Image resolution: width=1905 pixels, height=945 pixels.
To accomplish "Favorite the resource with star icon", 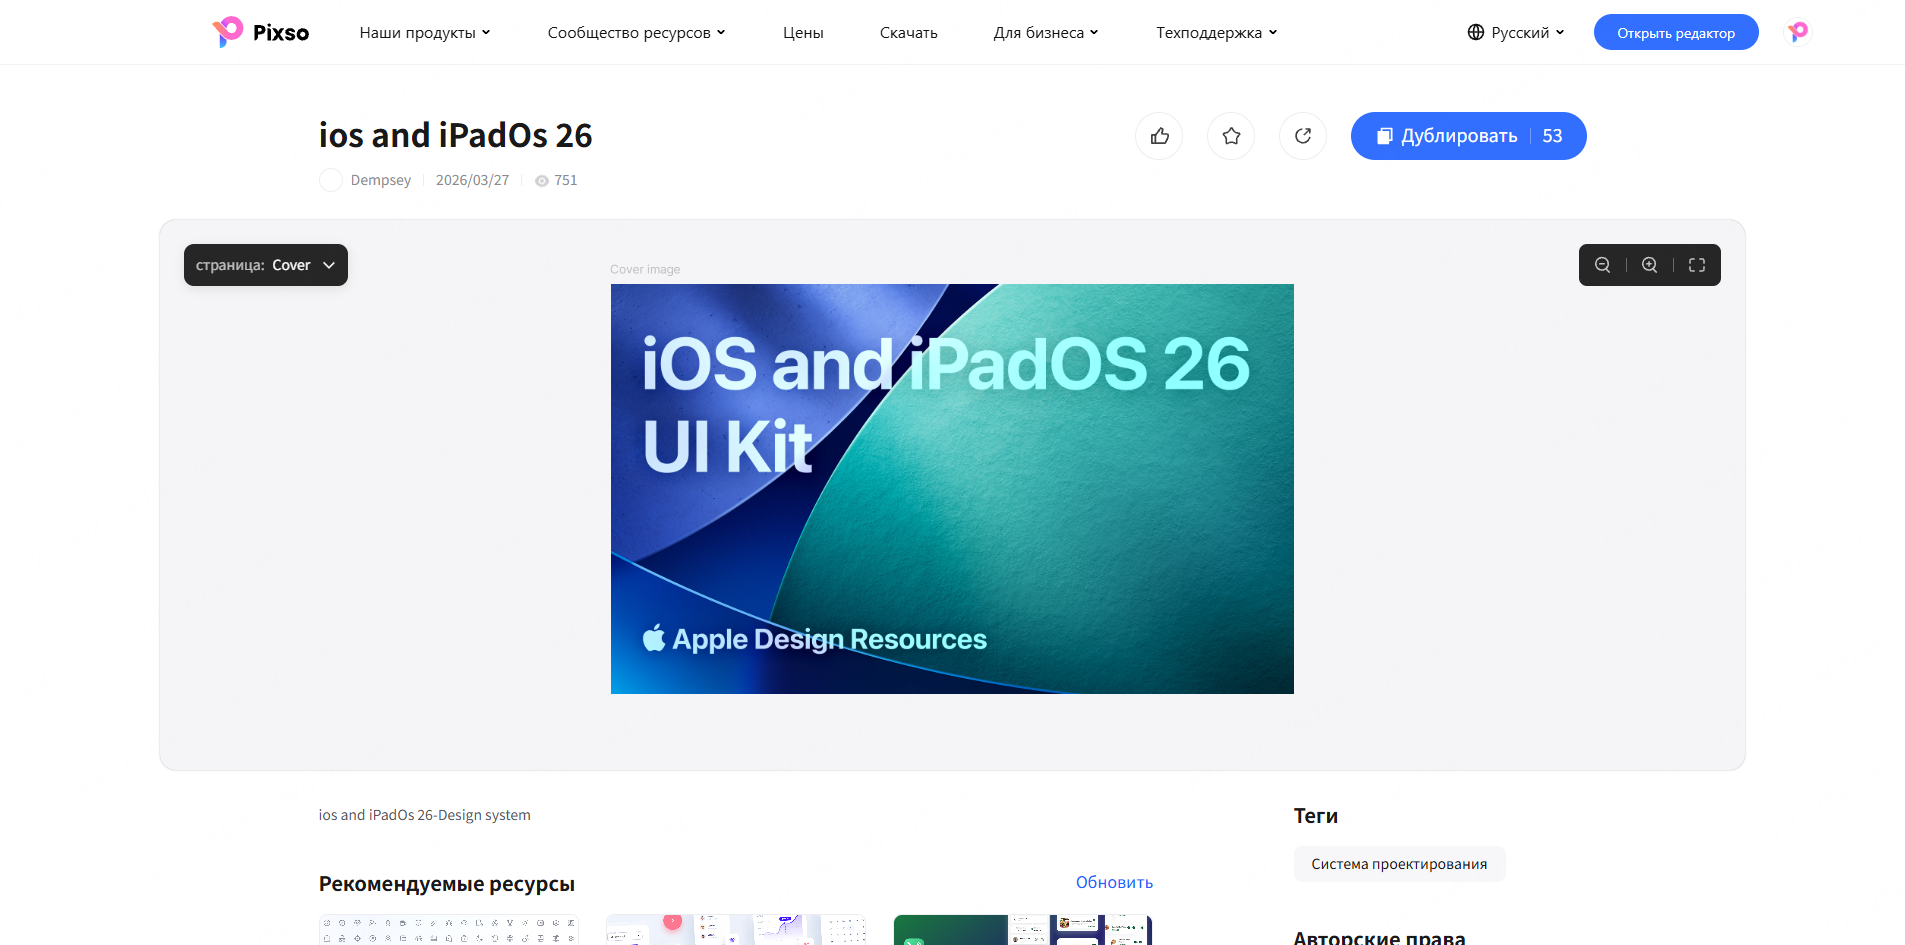I will click(1231, 136).
